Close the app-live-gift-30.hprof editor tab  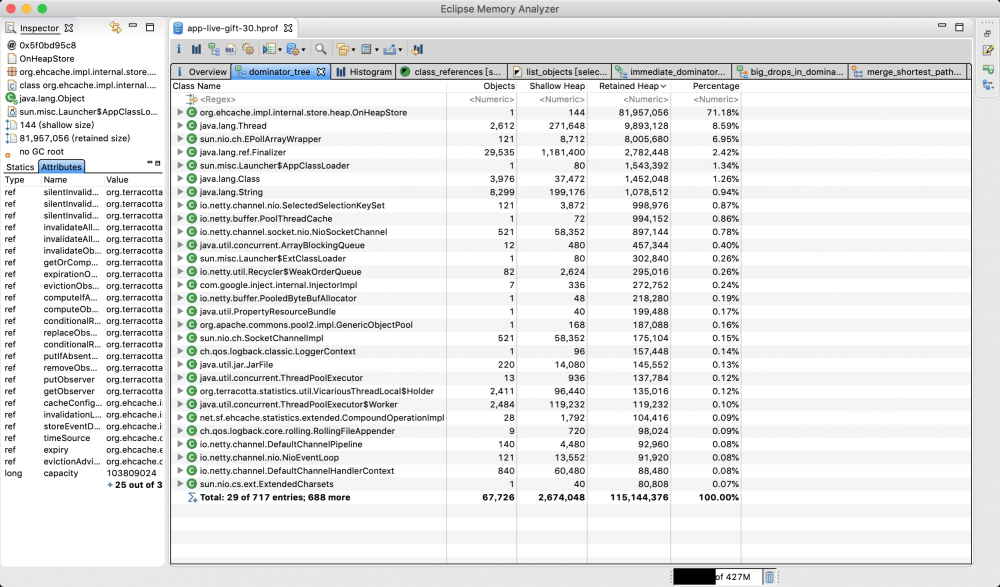288,28
